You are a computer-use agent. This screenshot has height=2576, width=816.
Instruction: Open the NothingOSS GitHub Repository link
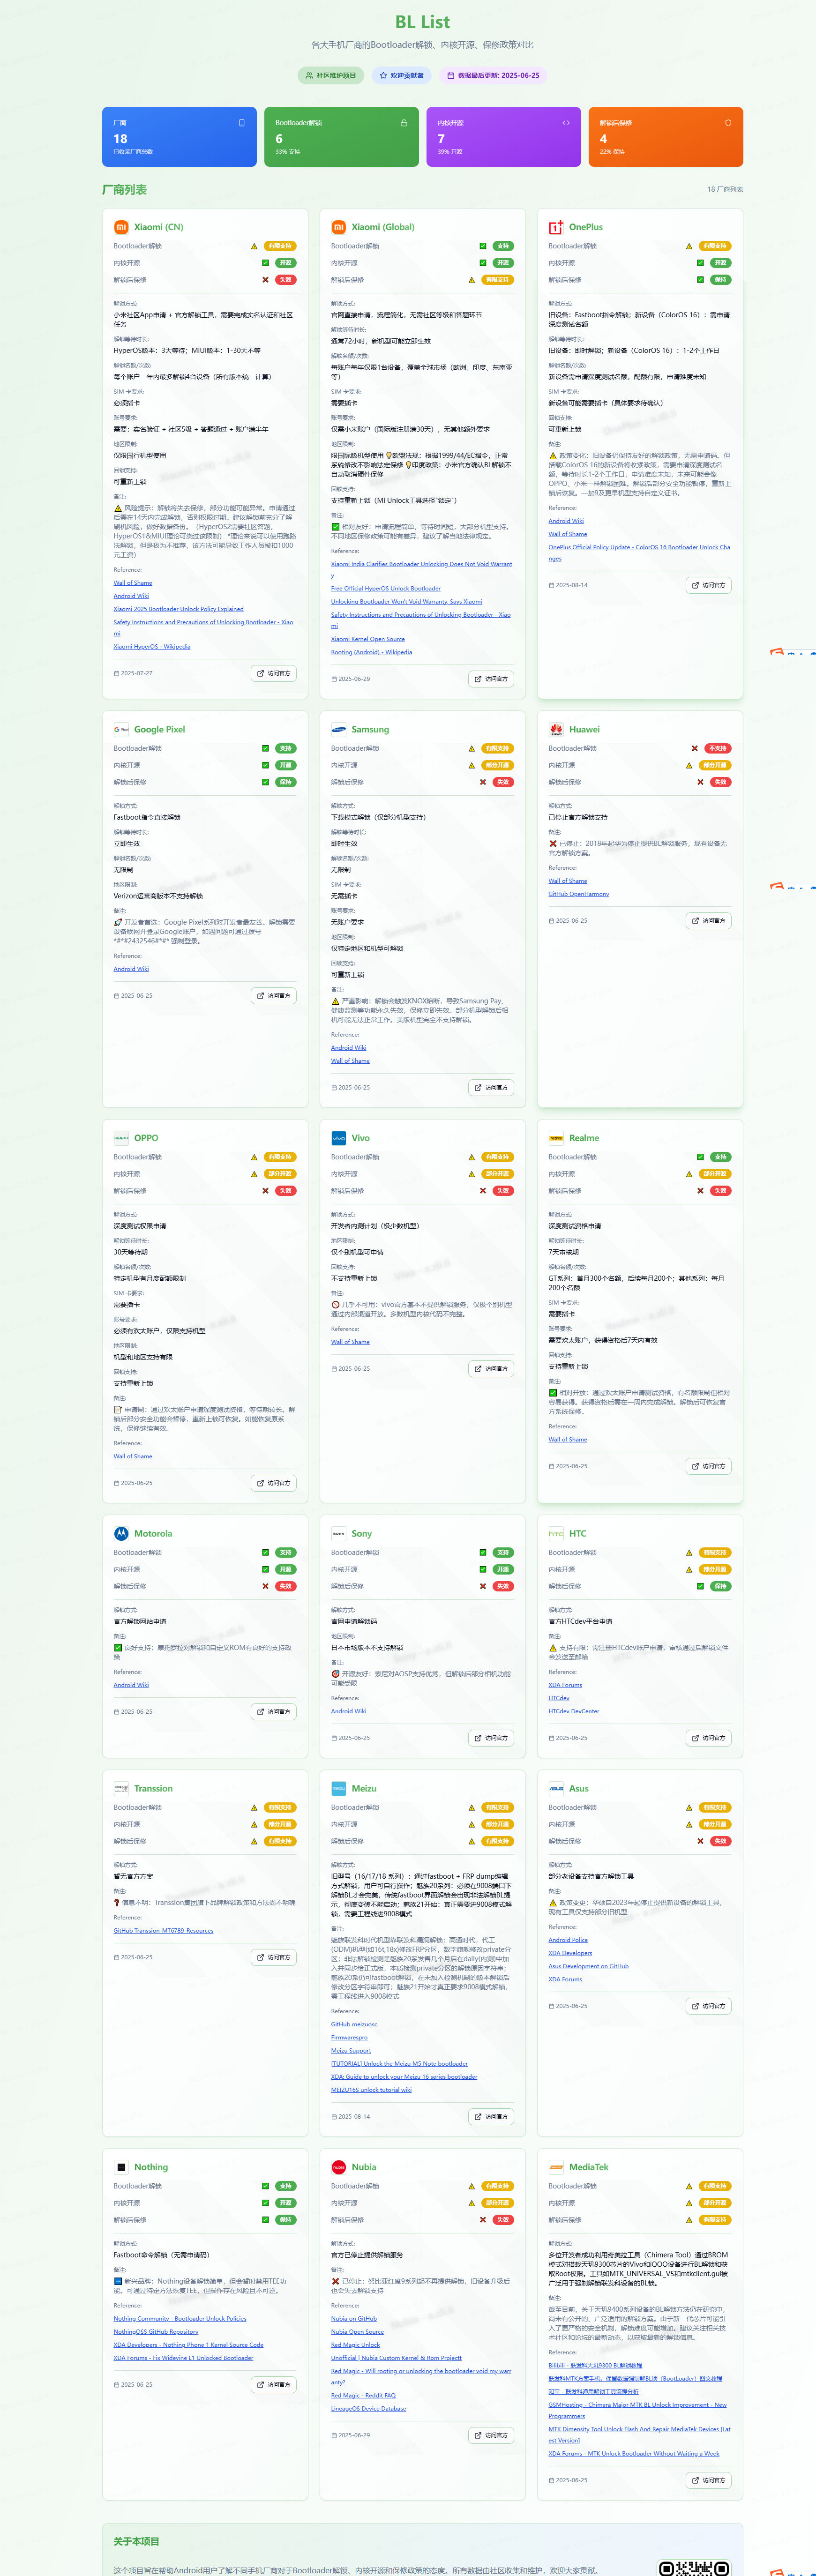coord(156,2331)
